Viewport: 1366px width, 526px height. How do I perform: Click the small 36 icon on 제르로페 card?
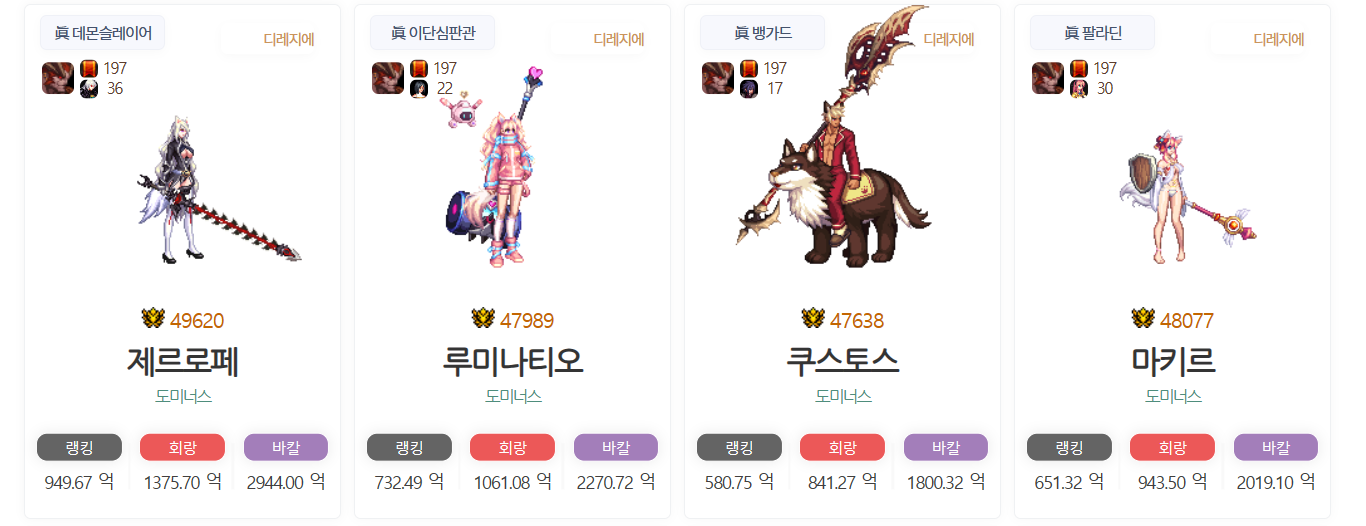tap(89, 89)
